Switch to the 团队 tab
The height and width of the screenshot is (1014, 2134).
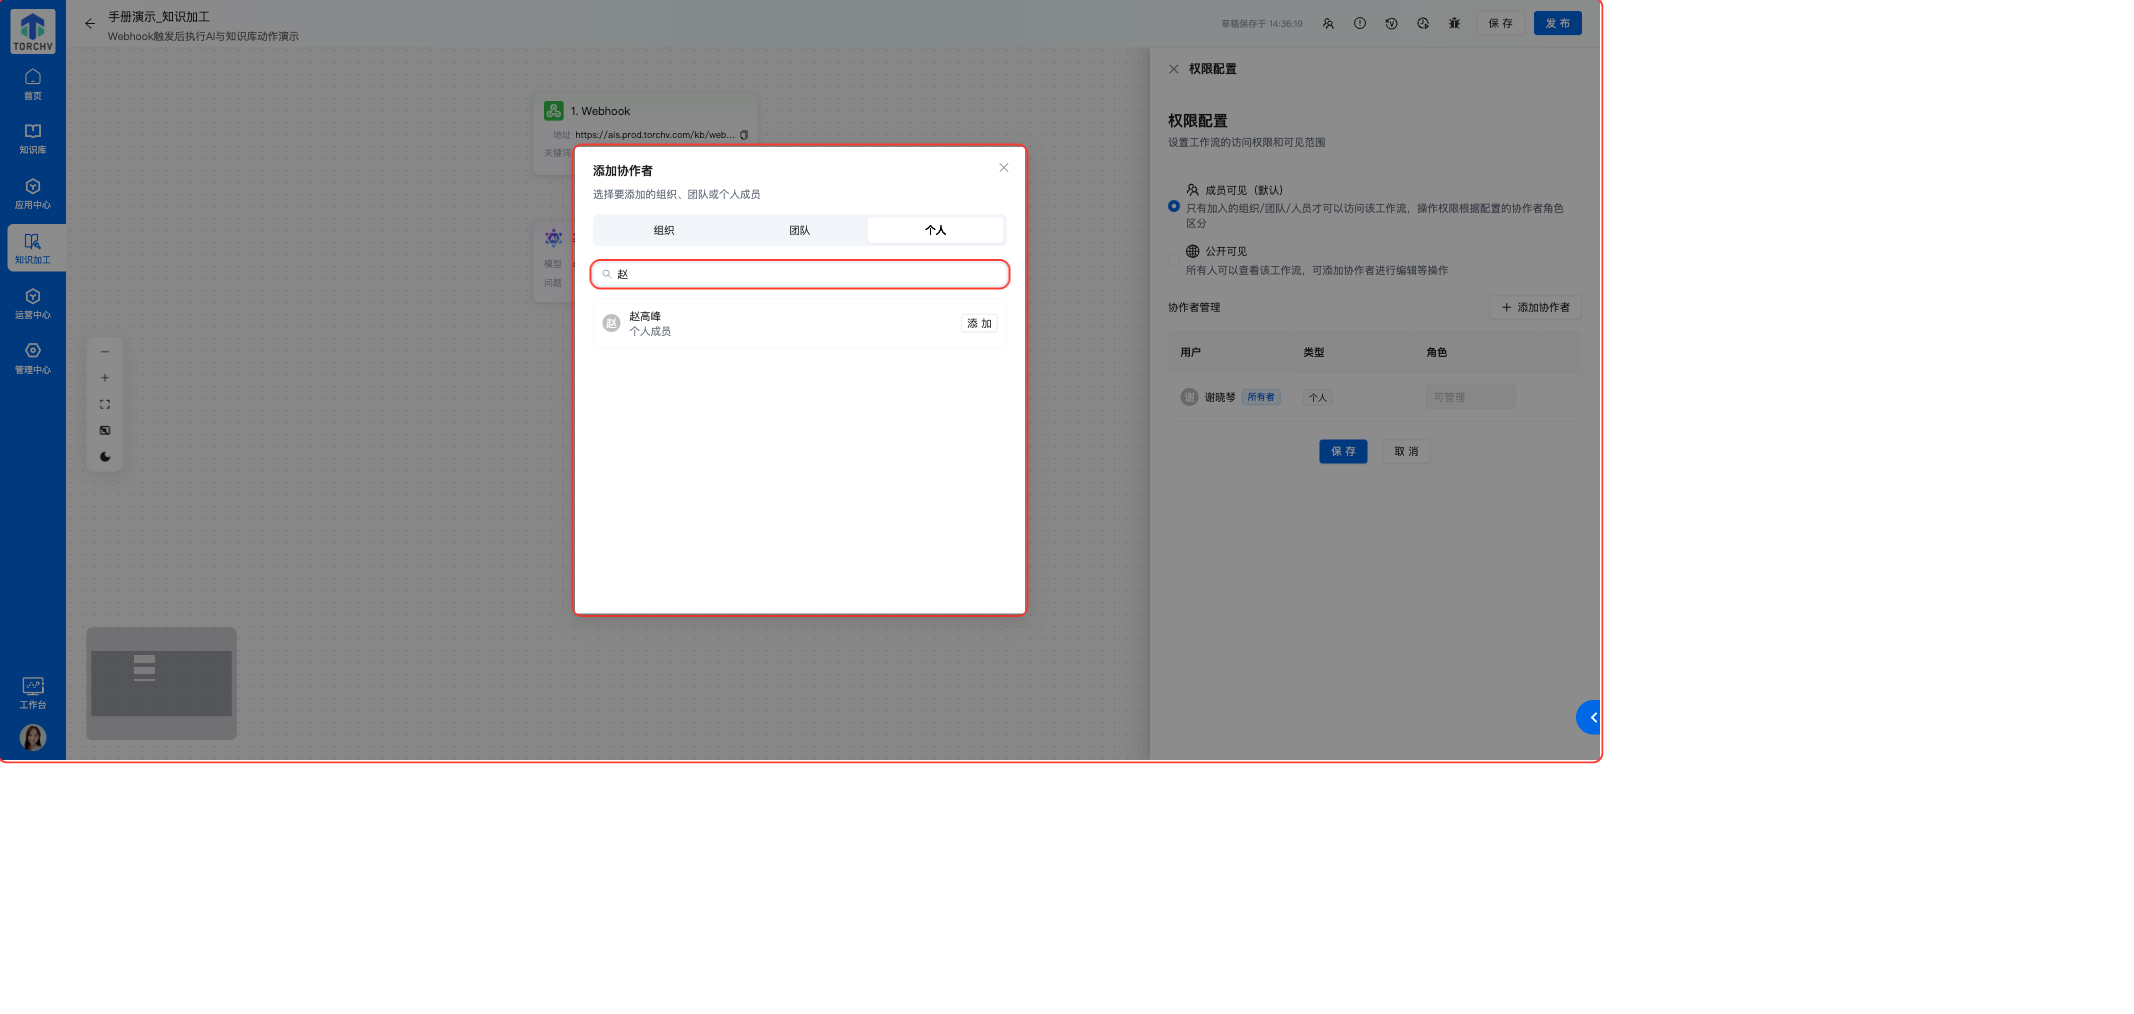(799, 231)
